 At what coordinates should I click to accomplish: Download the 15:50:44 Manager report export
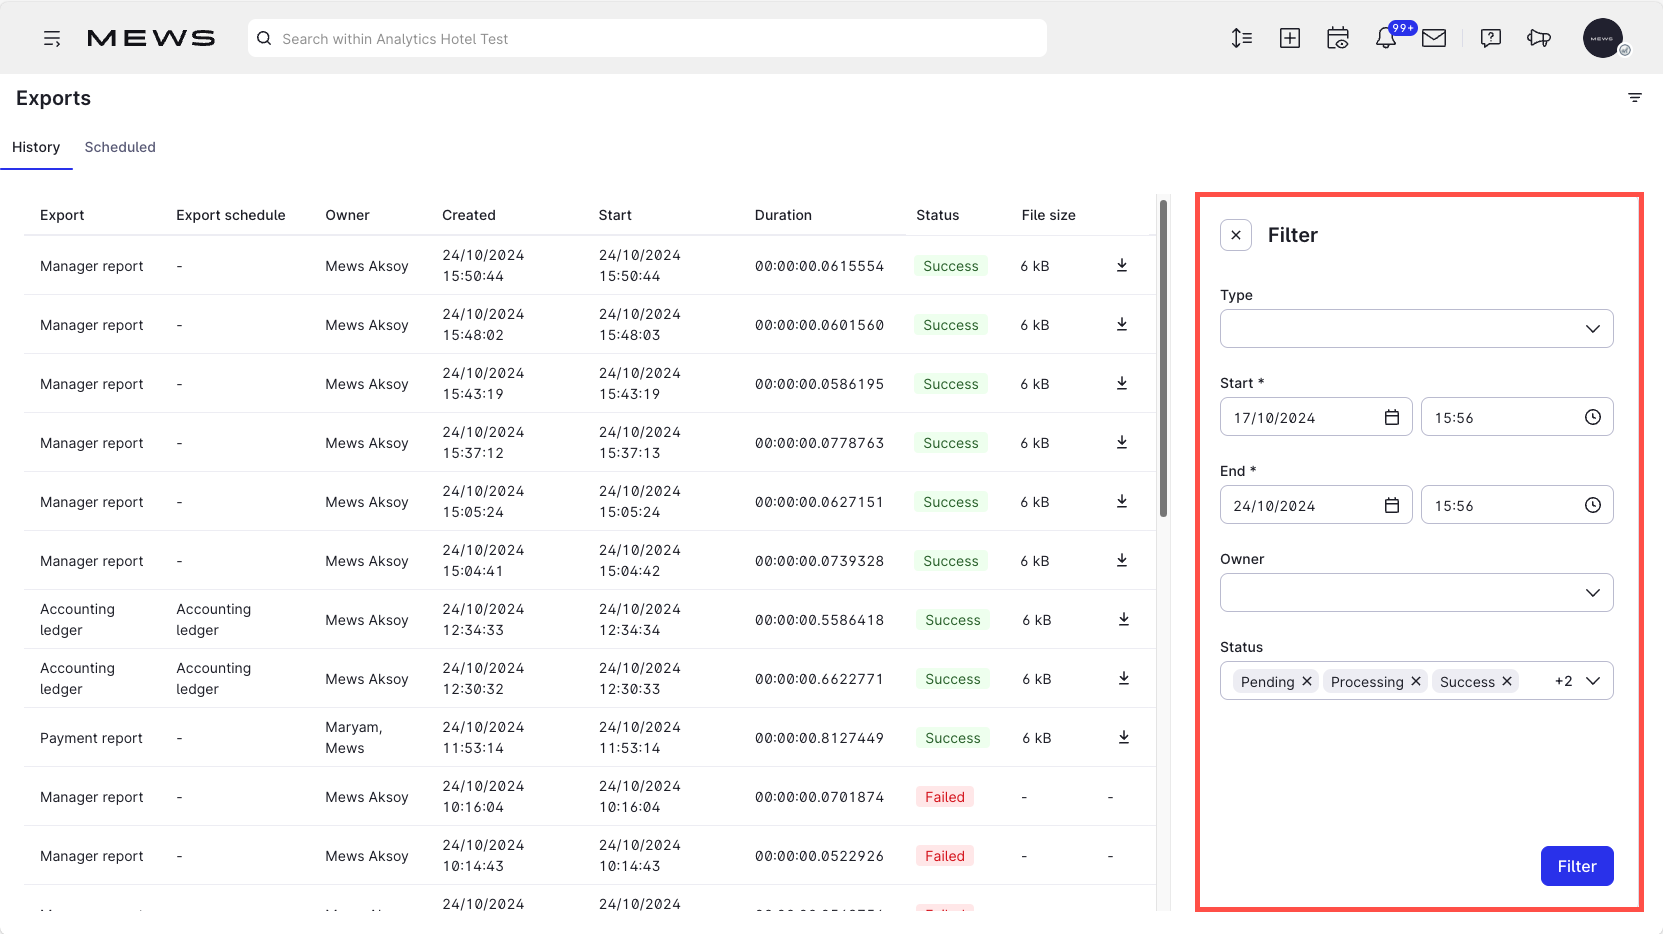(1122, 265)
